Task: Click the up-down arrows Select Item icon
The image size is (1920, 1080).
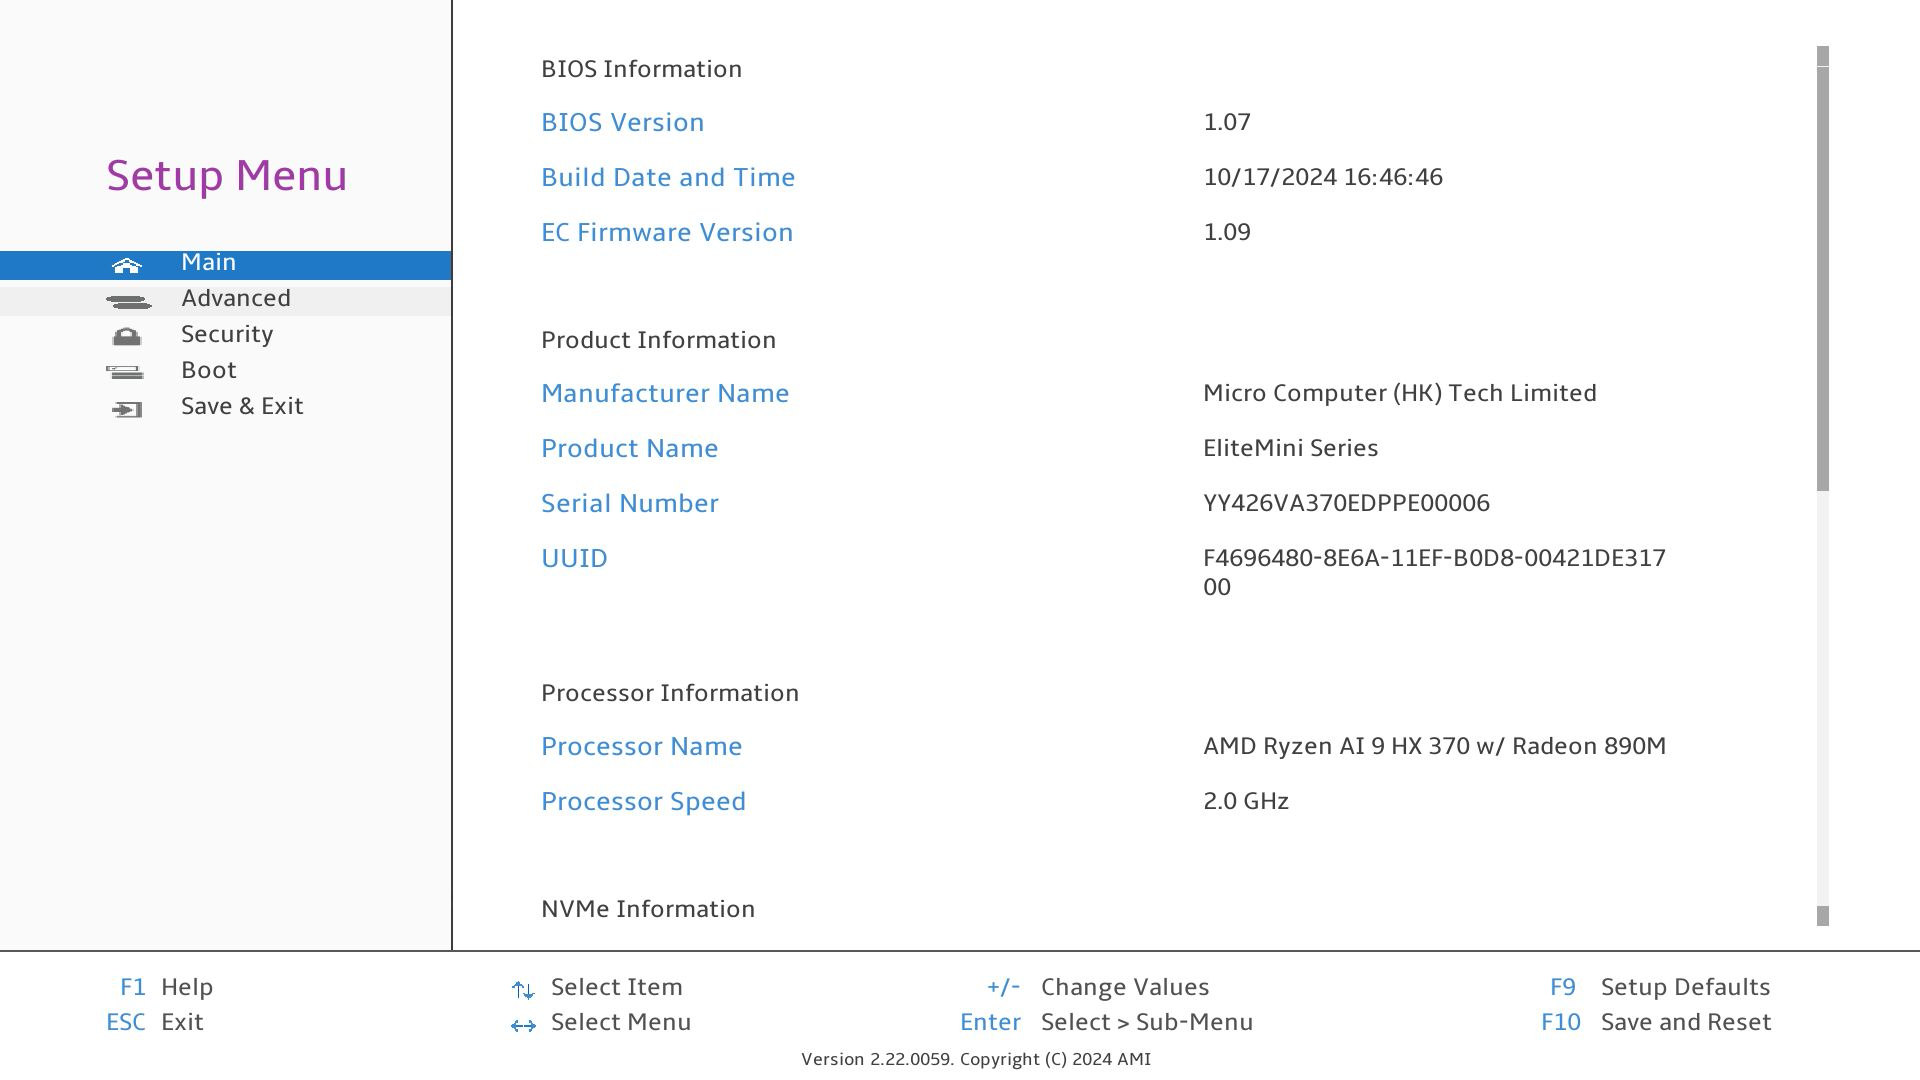Action: point(523,990)
